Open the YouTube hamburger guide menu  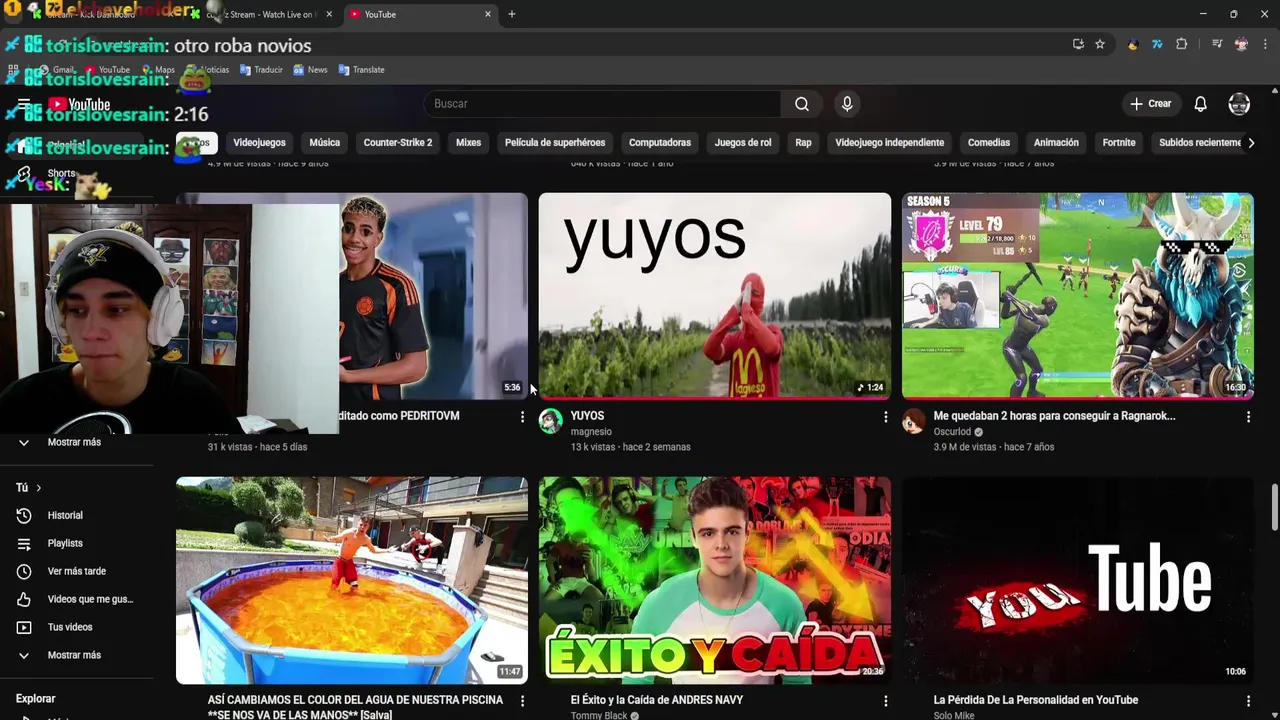pos(24,104)
